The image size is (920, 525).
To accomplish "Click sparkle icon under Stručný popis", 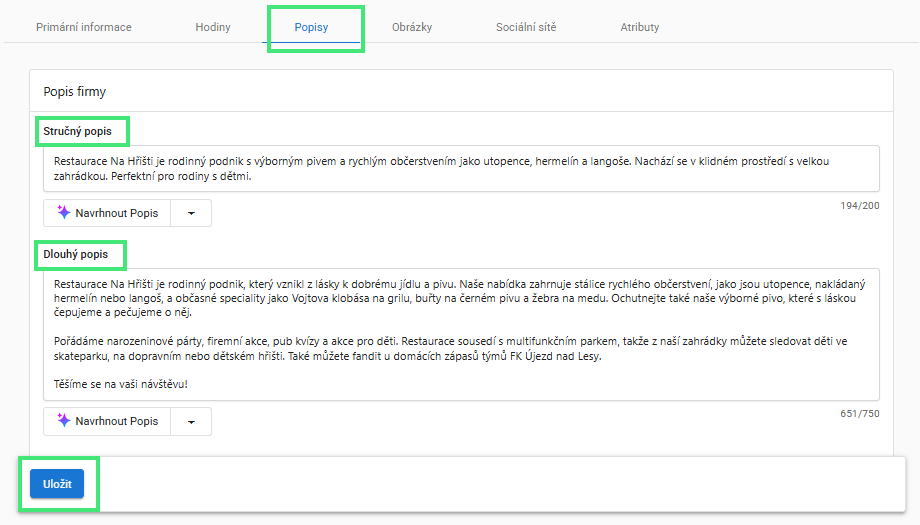I will coord(63,212).
